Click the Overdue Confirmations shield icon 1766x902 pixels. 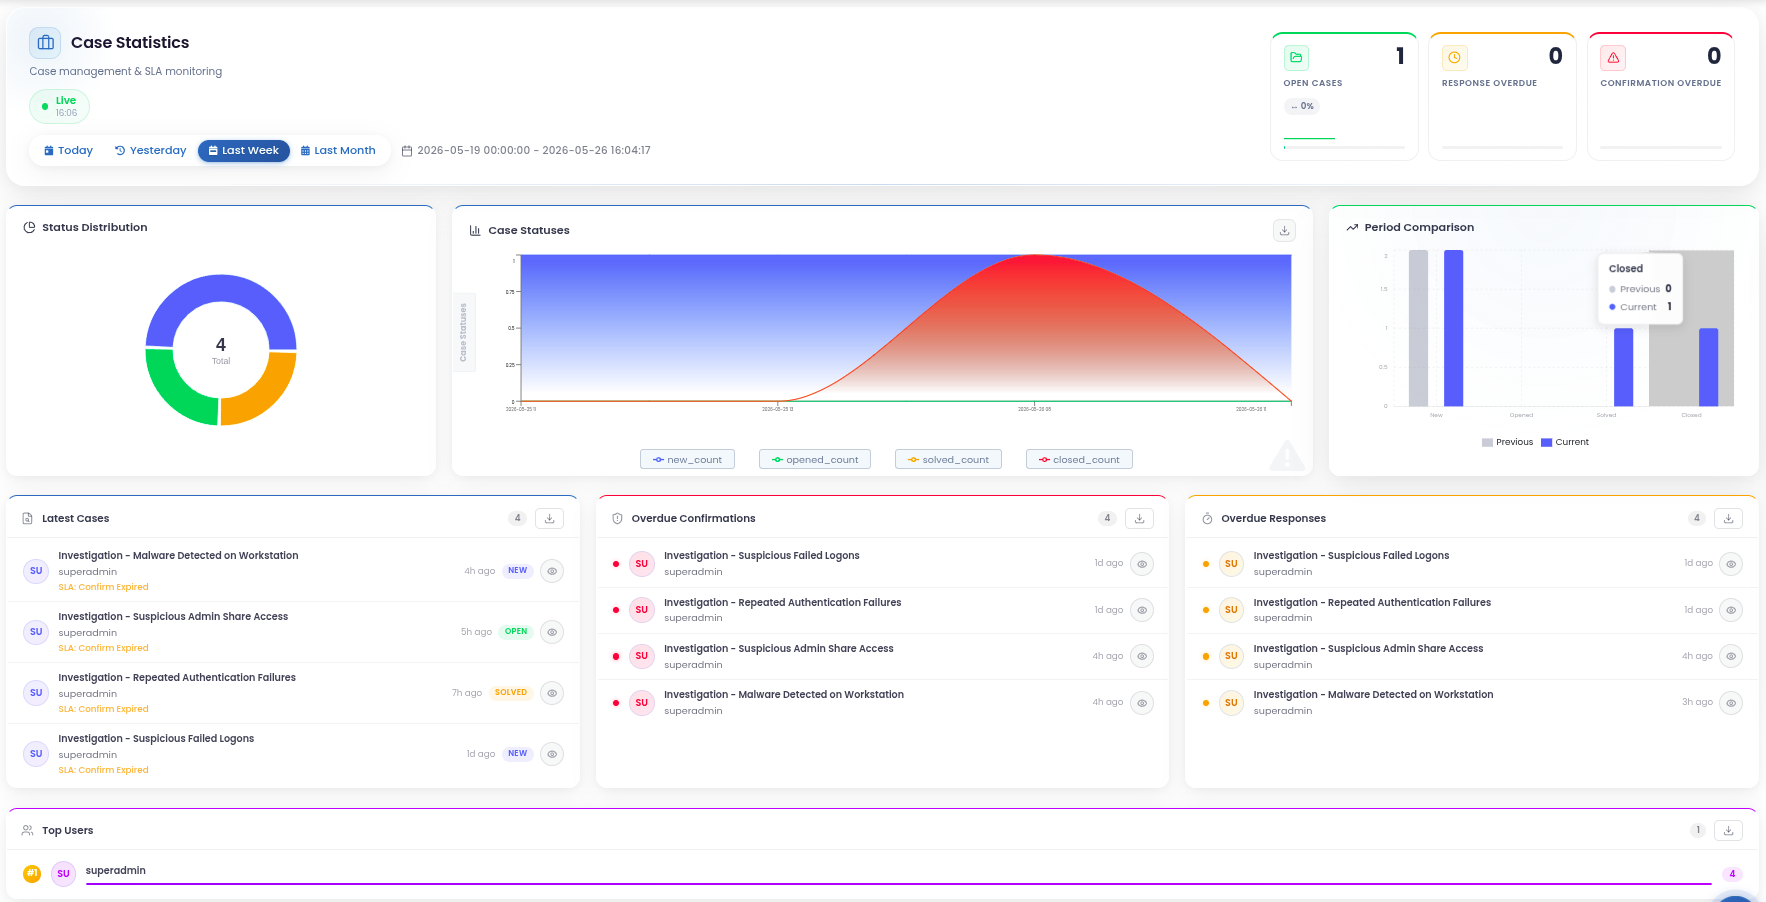click(x=617, y=518)
